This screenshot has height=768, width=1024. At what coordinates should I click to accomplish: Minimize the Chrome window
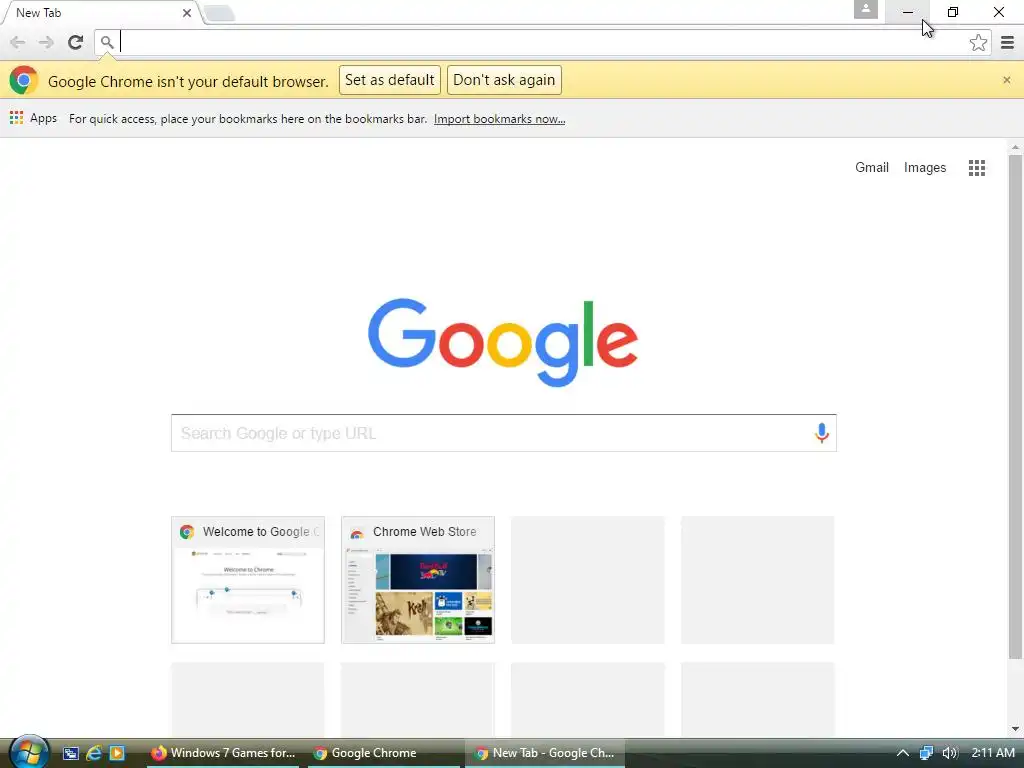908,12
